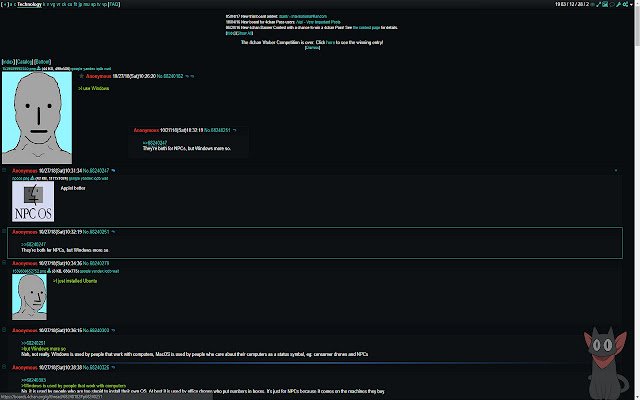Screen dimensions: 640x400
Task: Toggle hide on the 'I just installed Ubuntu' reply
Action: click(4, 263)
